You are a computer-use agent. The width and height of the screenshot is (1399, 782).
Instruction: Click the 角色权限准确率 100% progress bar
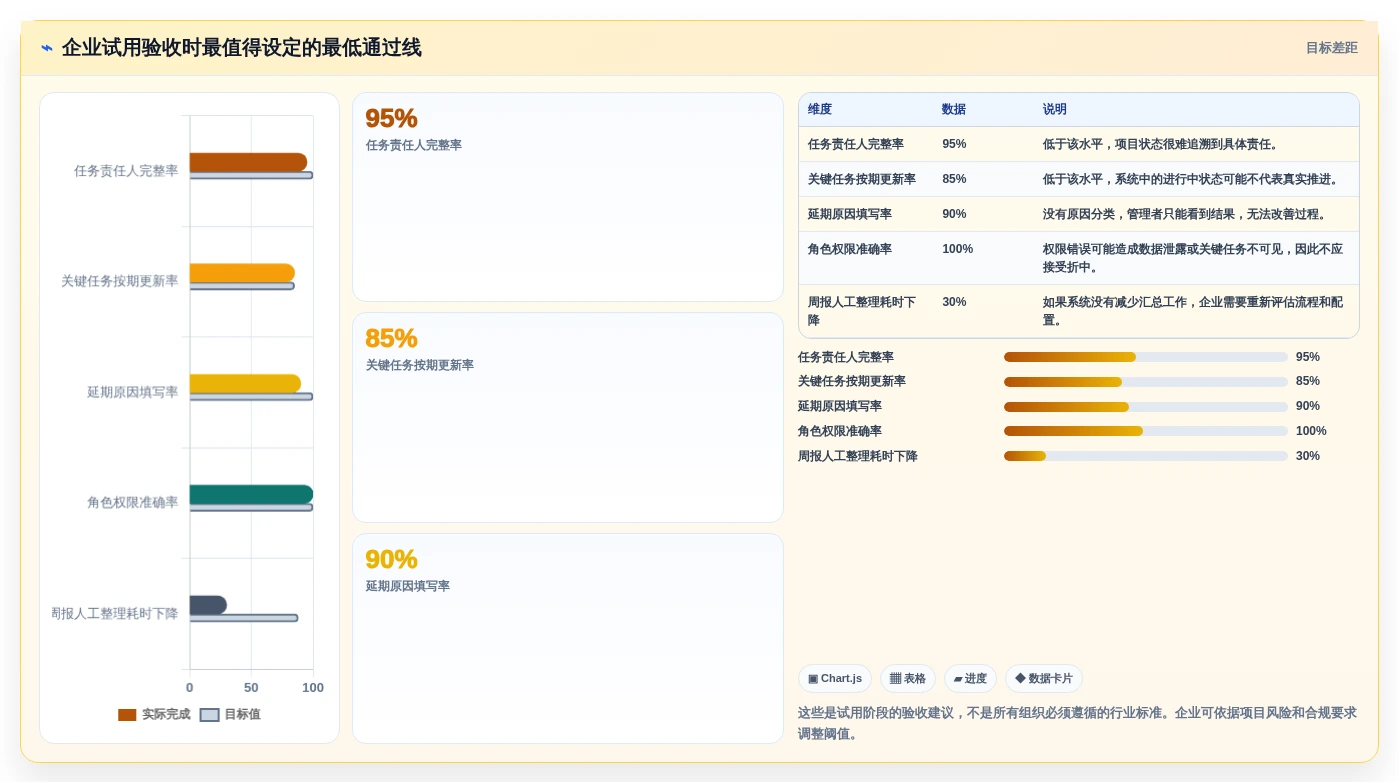pos(1146,431)
